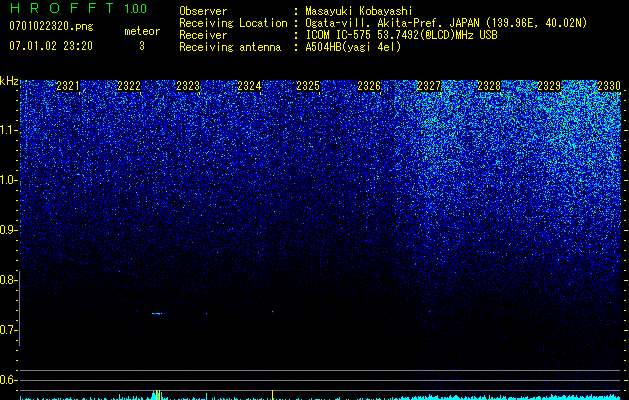Screen dimensions: 629x400
Task: Click the 2328 time marker
Action: tap(489, 86)
